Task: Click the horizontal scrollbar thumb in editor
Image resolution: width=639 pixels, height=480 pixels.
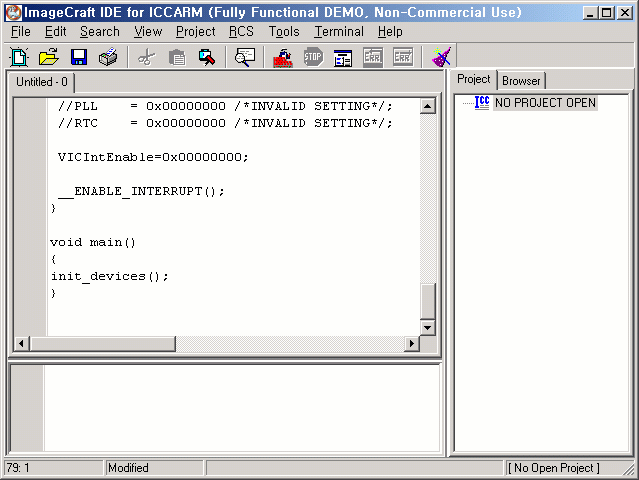Action: pos(103,344)
